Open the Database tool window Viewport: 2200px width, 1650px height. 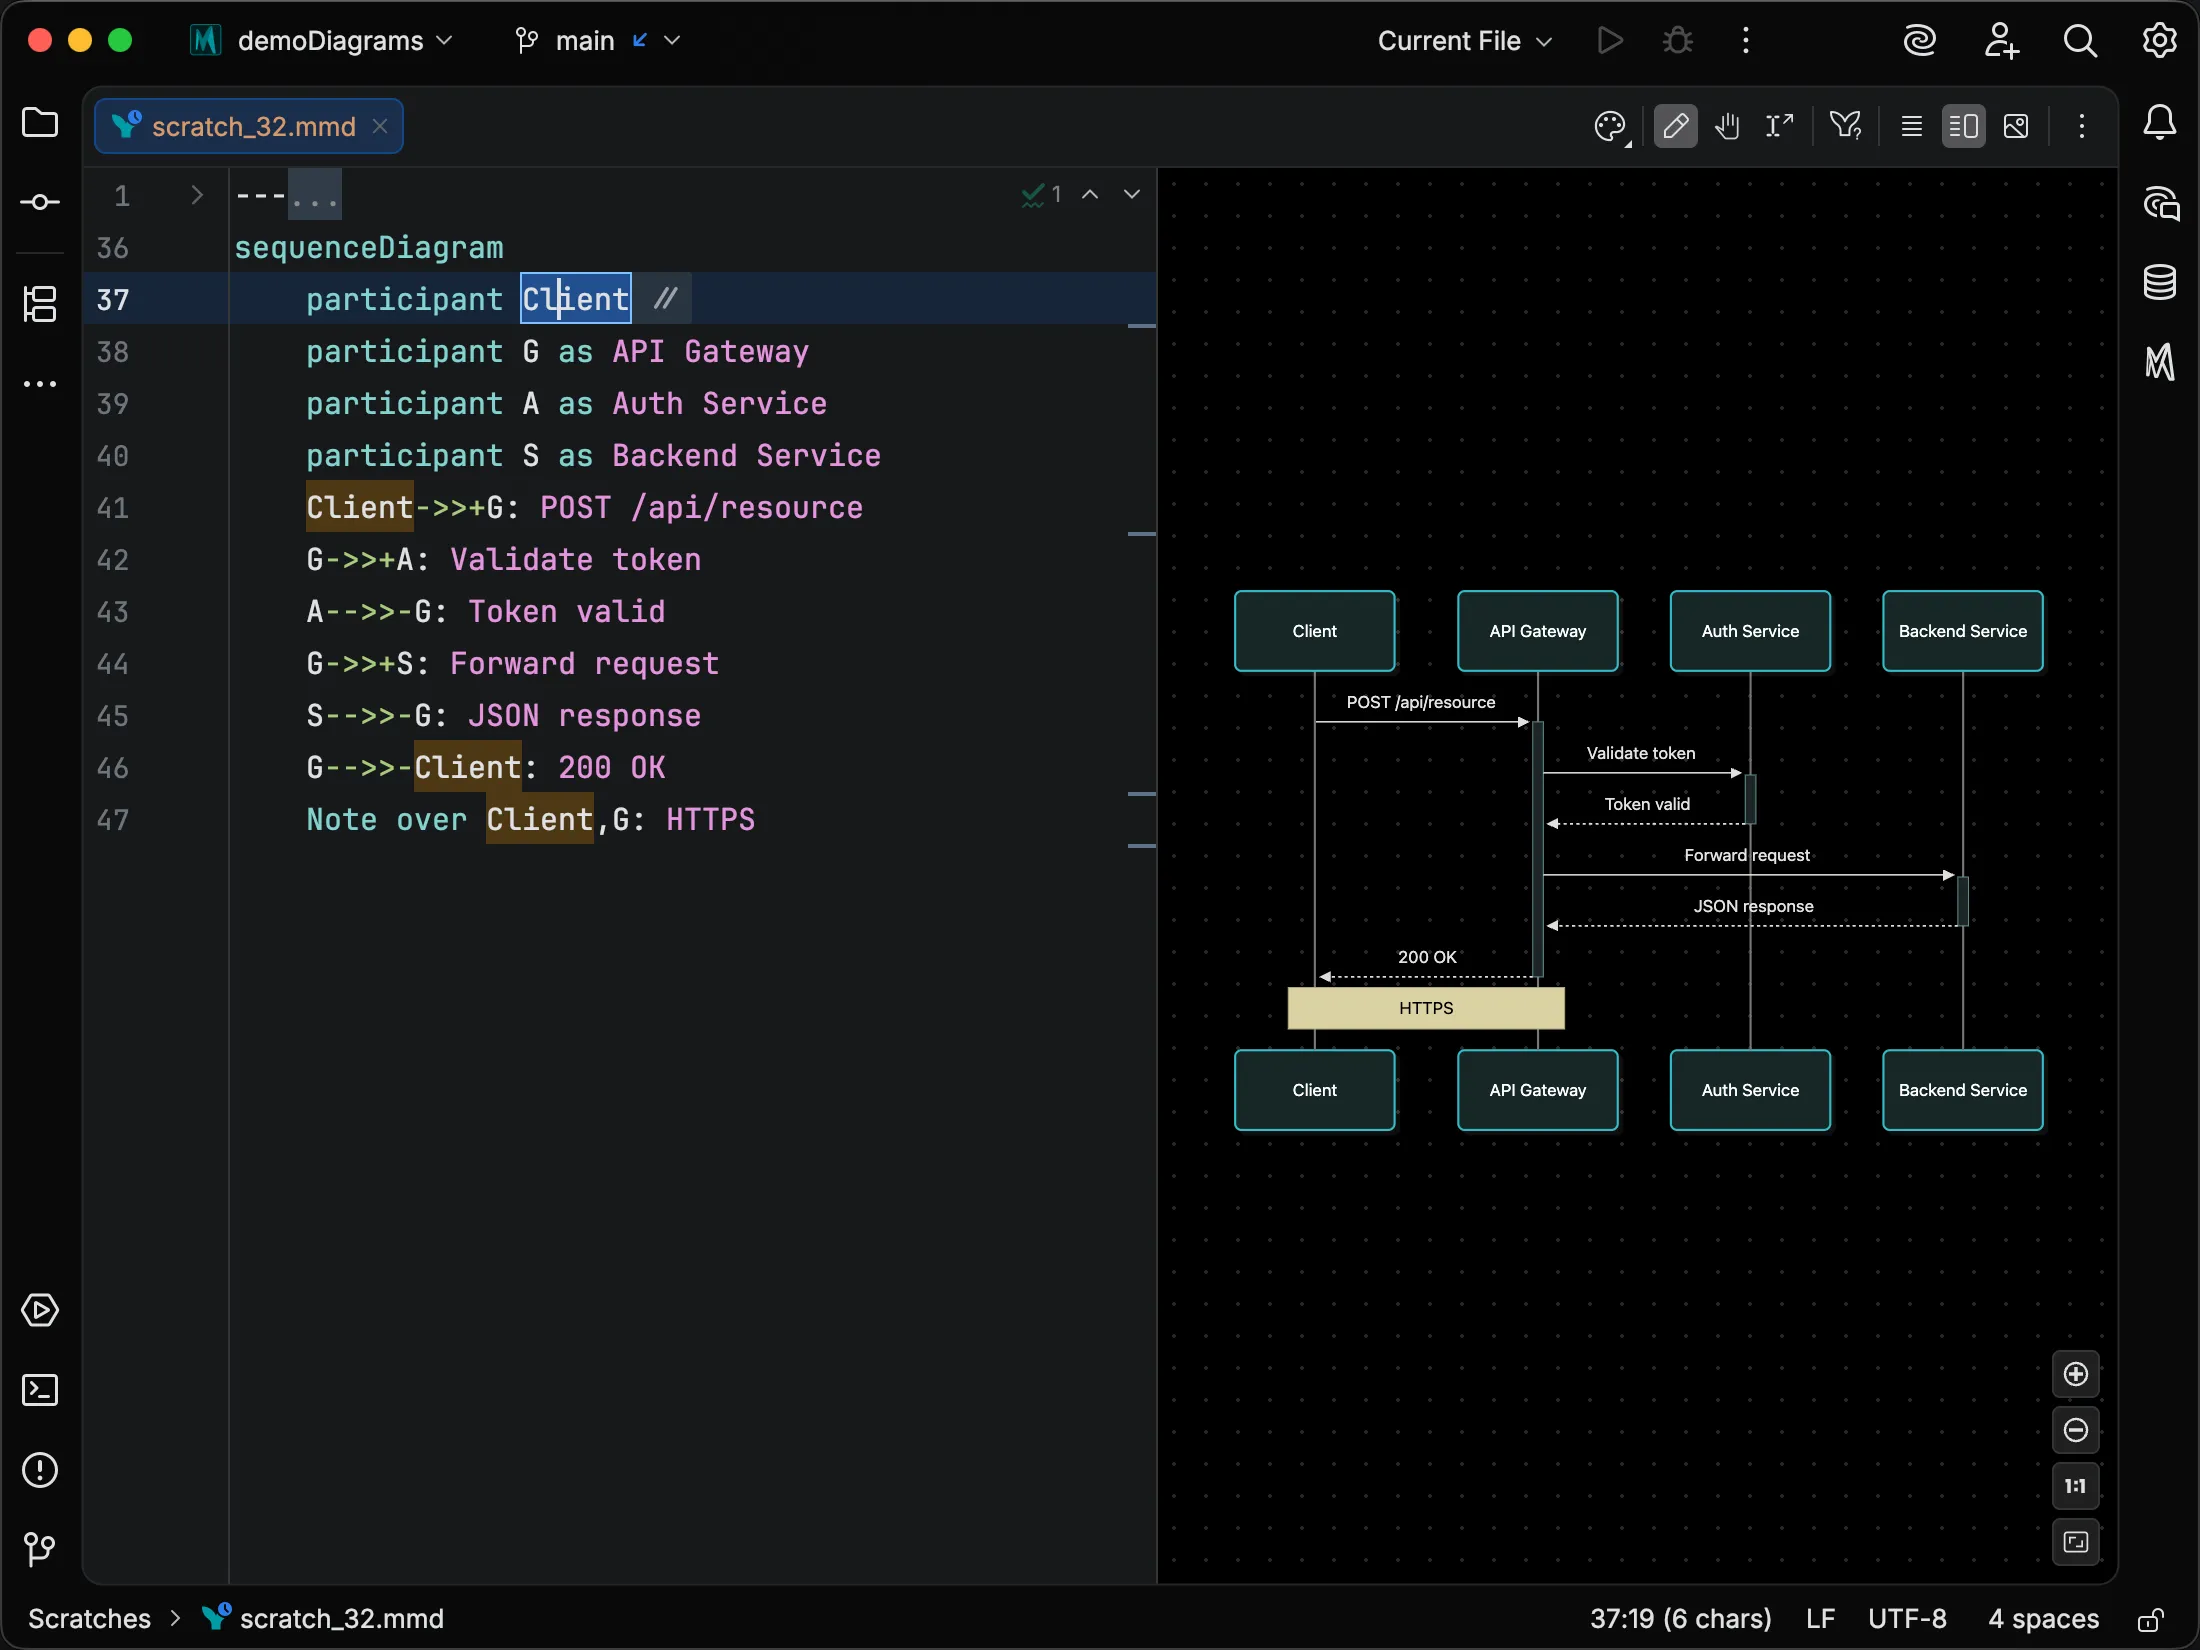point(2160,282)
